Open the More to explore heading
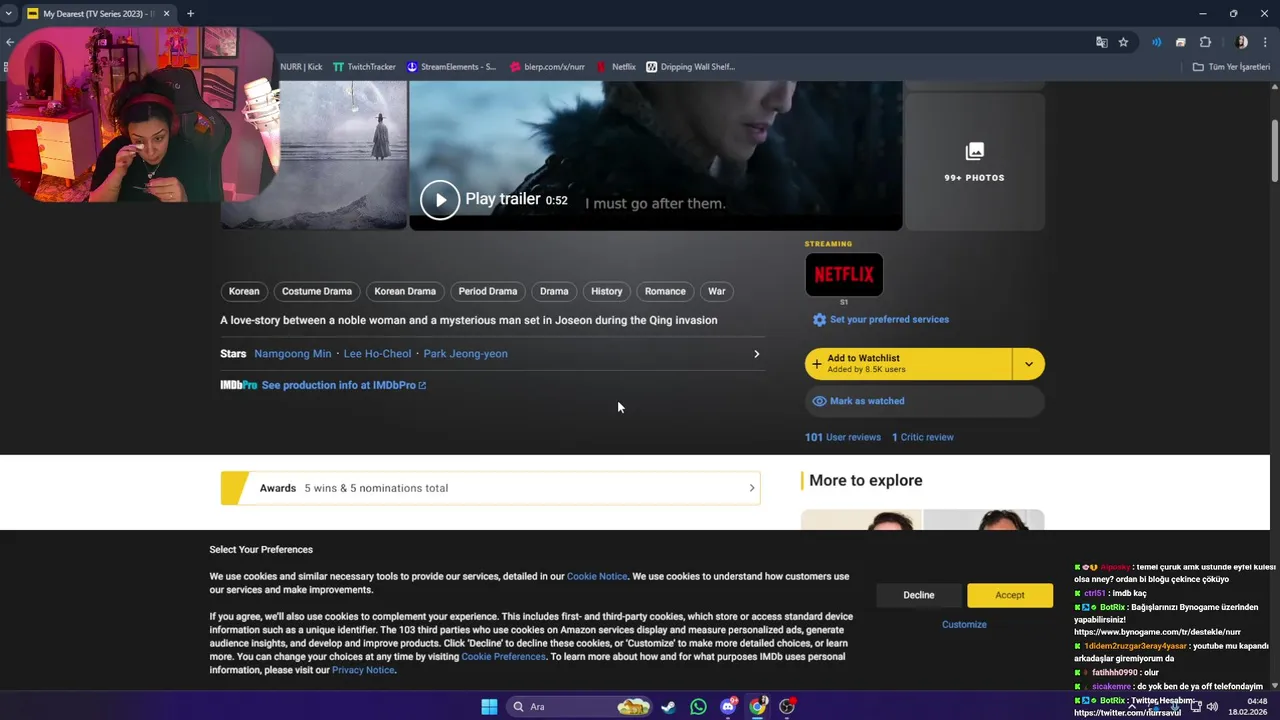 [x=866, y=480]
